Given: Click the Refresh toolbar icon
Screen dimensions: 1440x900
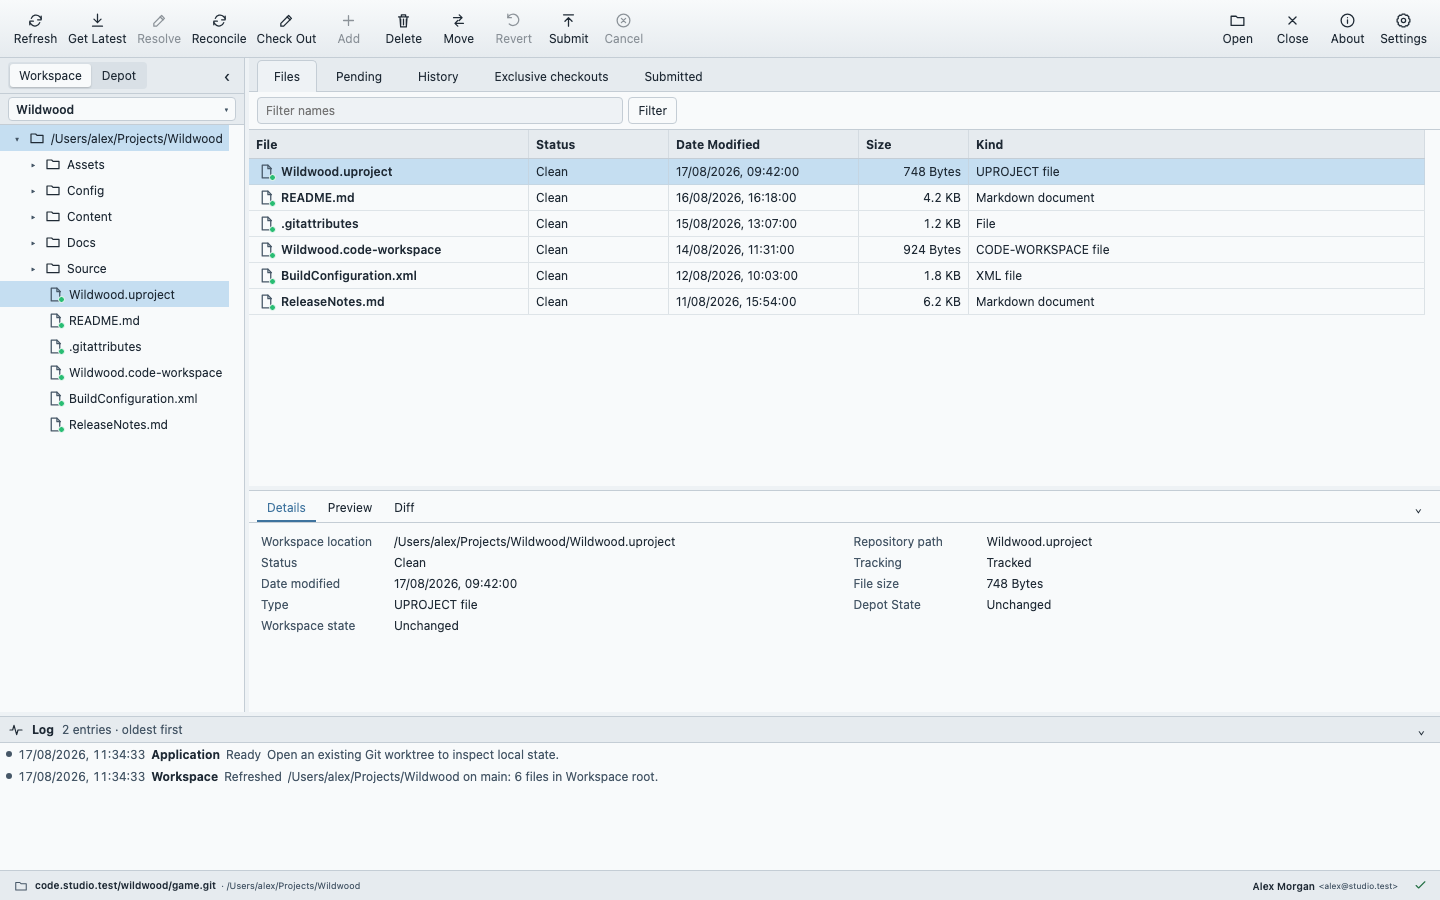Looking at the screenshot, I should coord(35,20).
